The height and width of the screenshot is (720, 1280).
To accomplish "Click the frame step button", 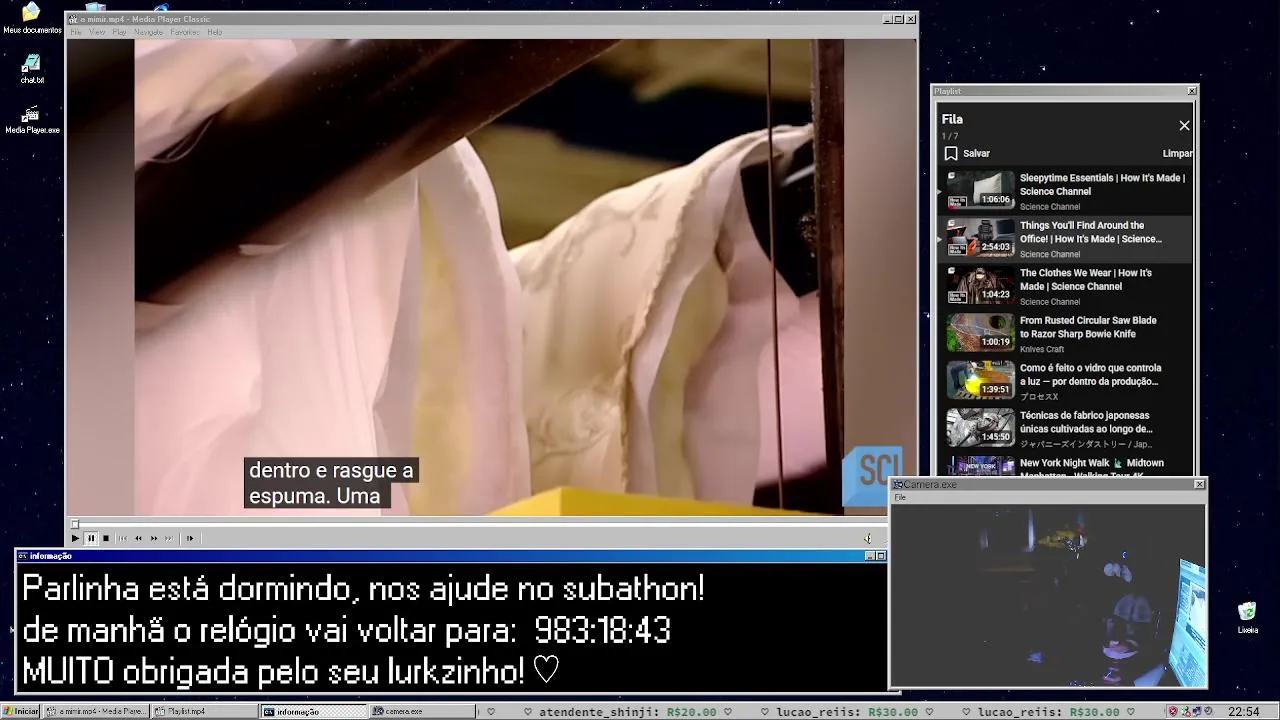I will coord(189,538).
